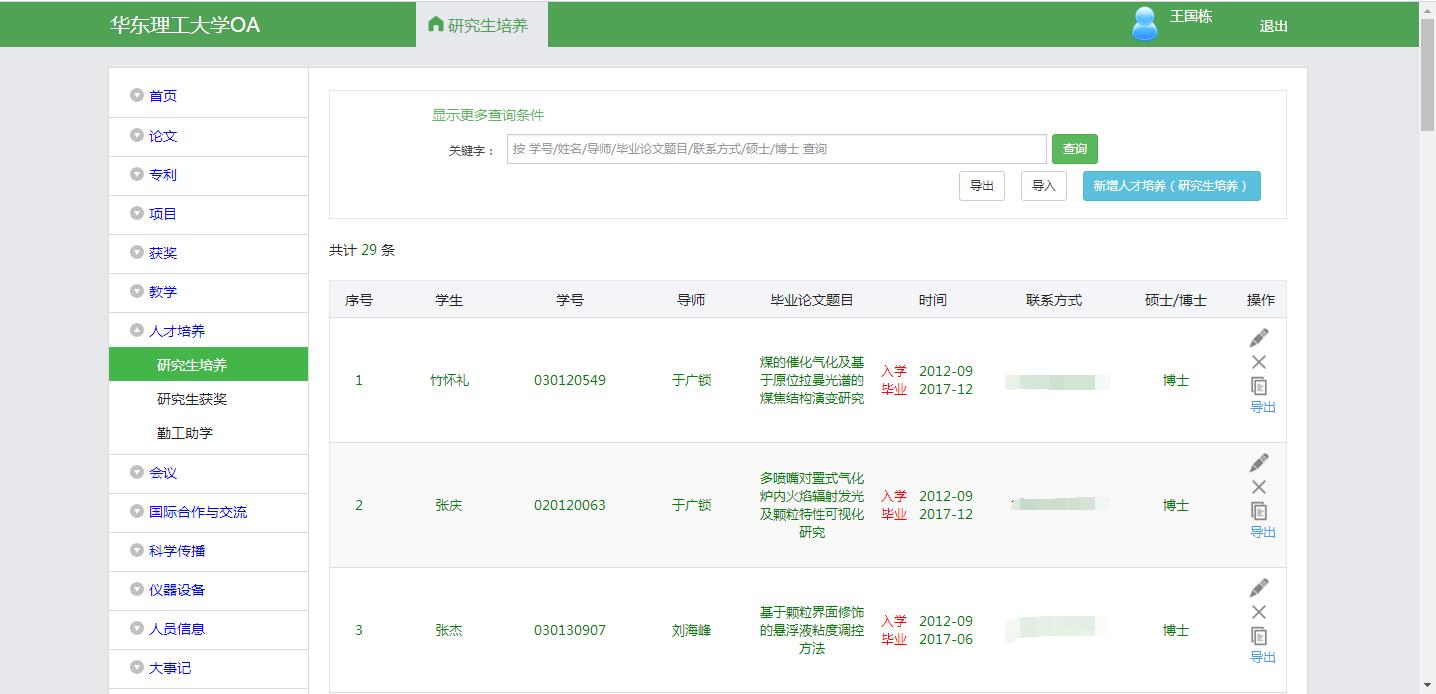Switch to the 研究生培养 top tab
This screenshot has height=694, width=1436.
(x=481, y=25)
